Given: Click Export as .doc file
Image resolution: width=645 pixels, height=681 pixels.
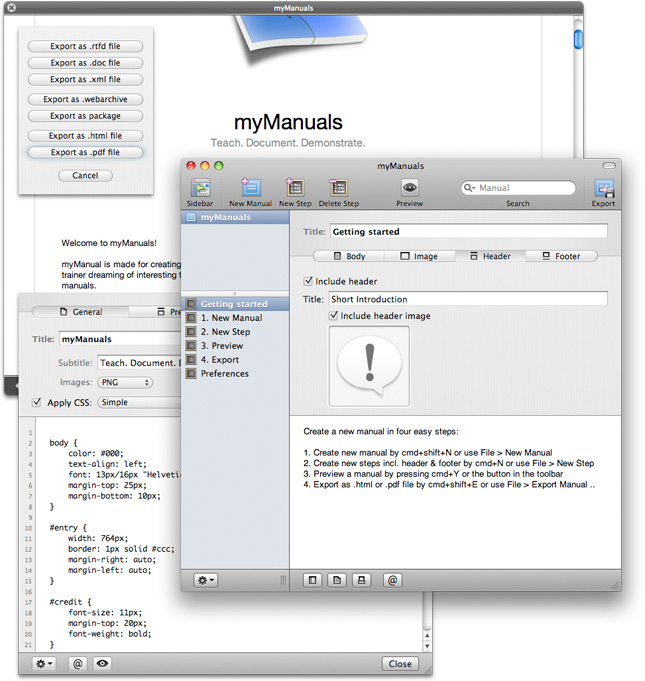Looking at the screenshot, I should 85,63.
